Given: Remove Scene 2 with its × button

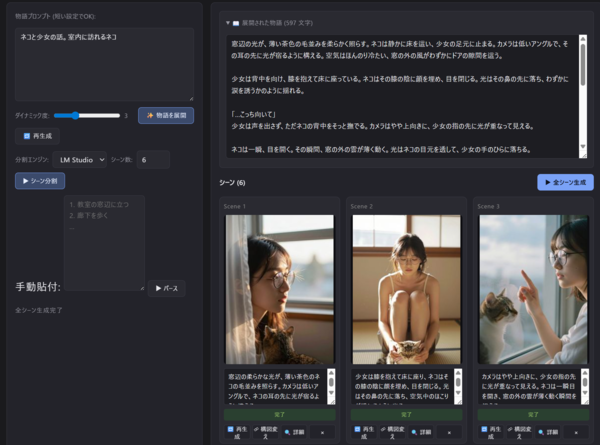Looking at the screenshot, I should tap(449, 432).
